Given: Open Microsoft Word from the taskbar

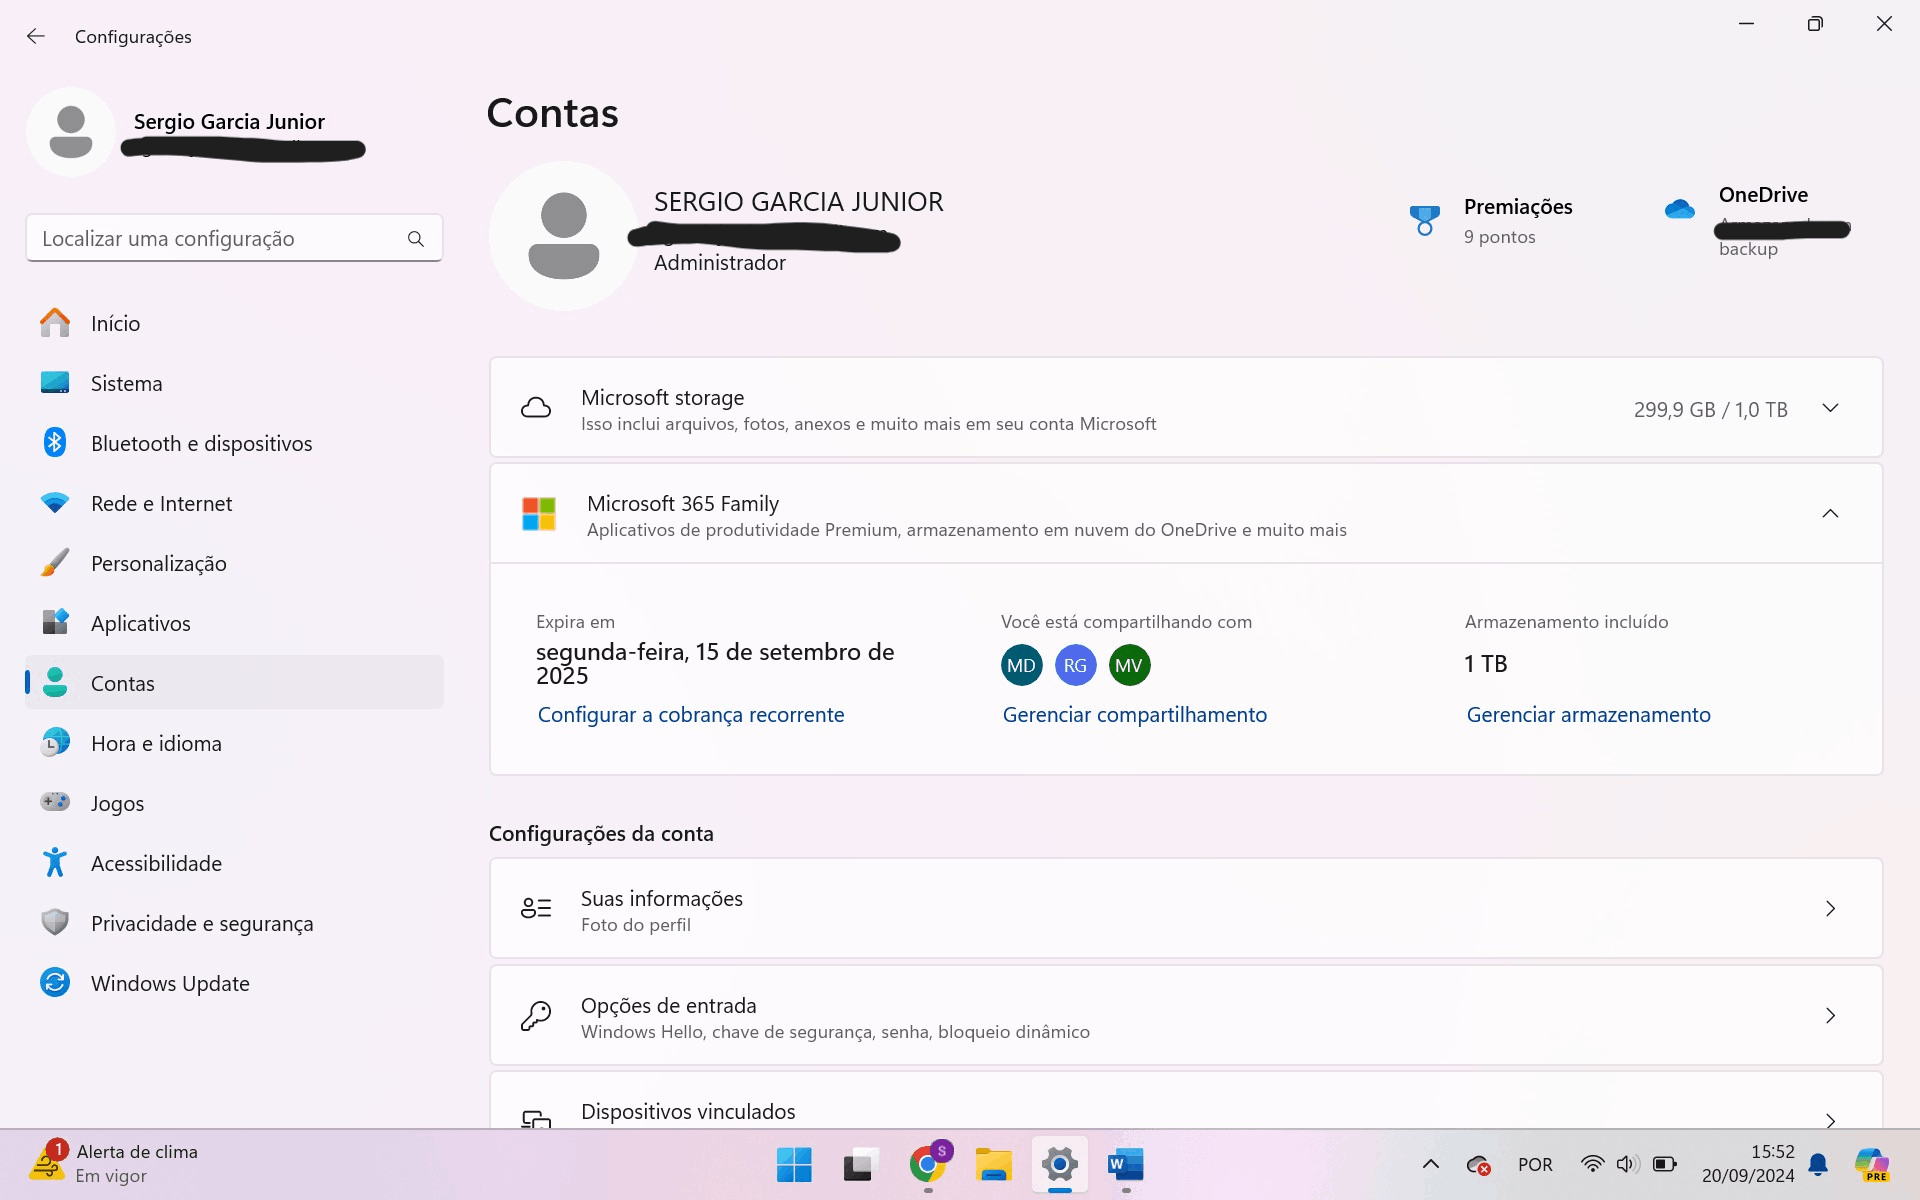Looking at the screenshot, I should click(x=1126, y=1165).
